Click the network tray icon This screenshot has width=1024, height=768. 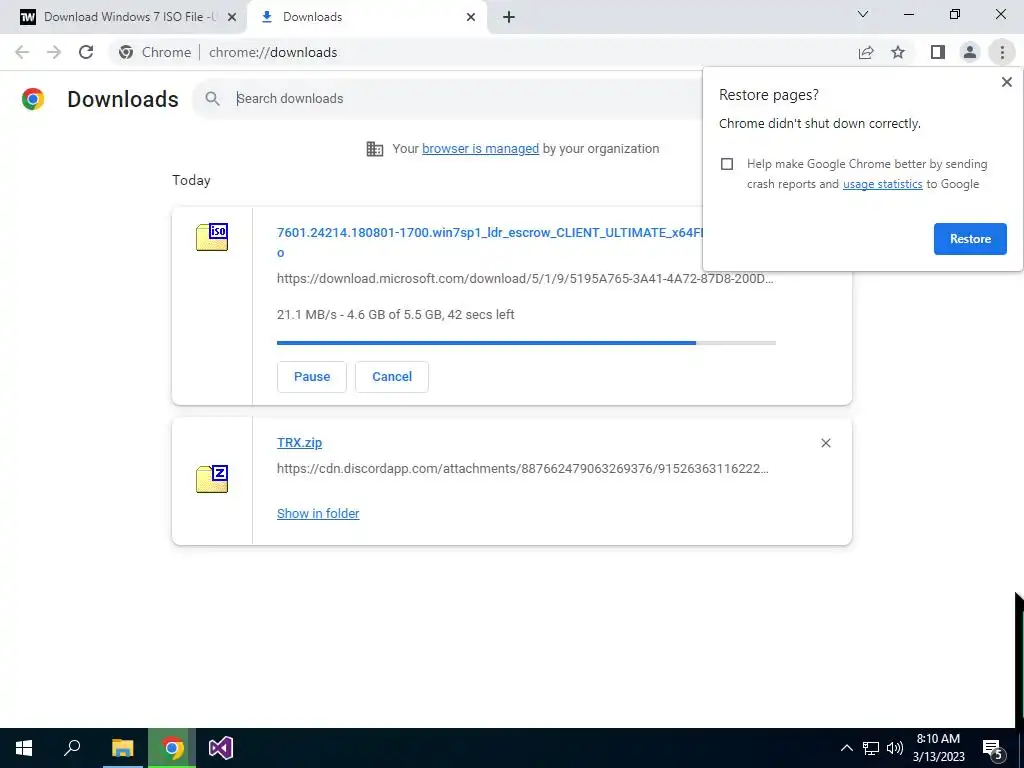click(x=871, y=748)
